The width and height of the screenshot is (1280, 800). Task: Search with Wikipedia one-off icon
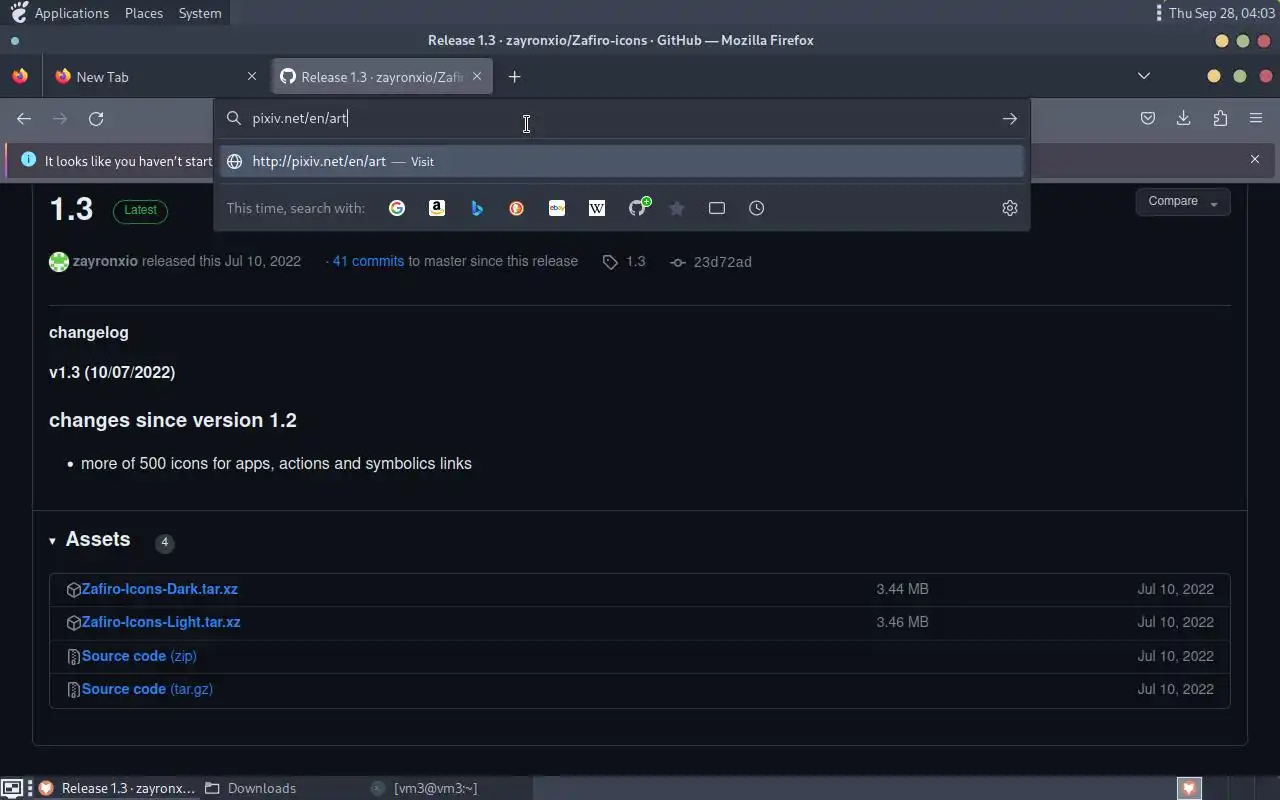pyautogui.click(x=597, y=208)
